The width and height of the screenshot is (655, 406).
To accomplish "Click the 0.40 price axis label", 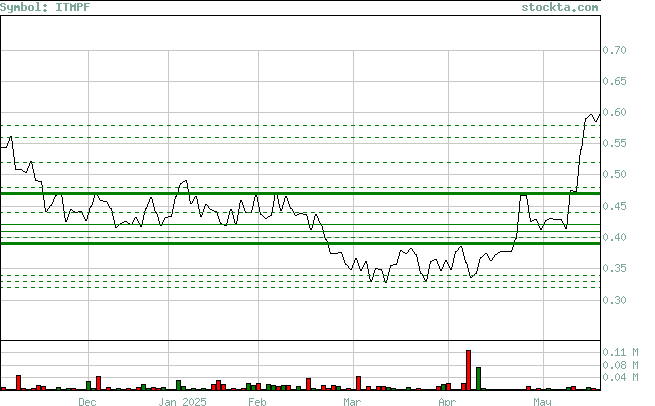I will click(x=614, y=237).
